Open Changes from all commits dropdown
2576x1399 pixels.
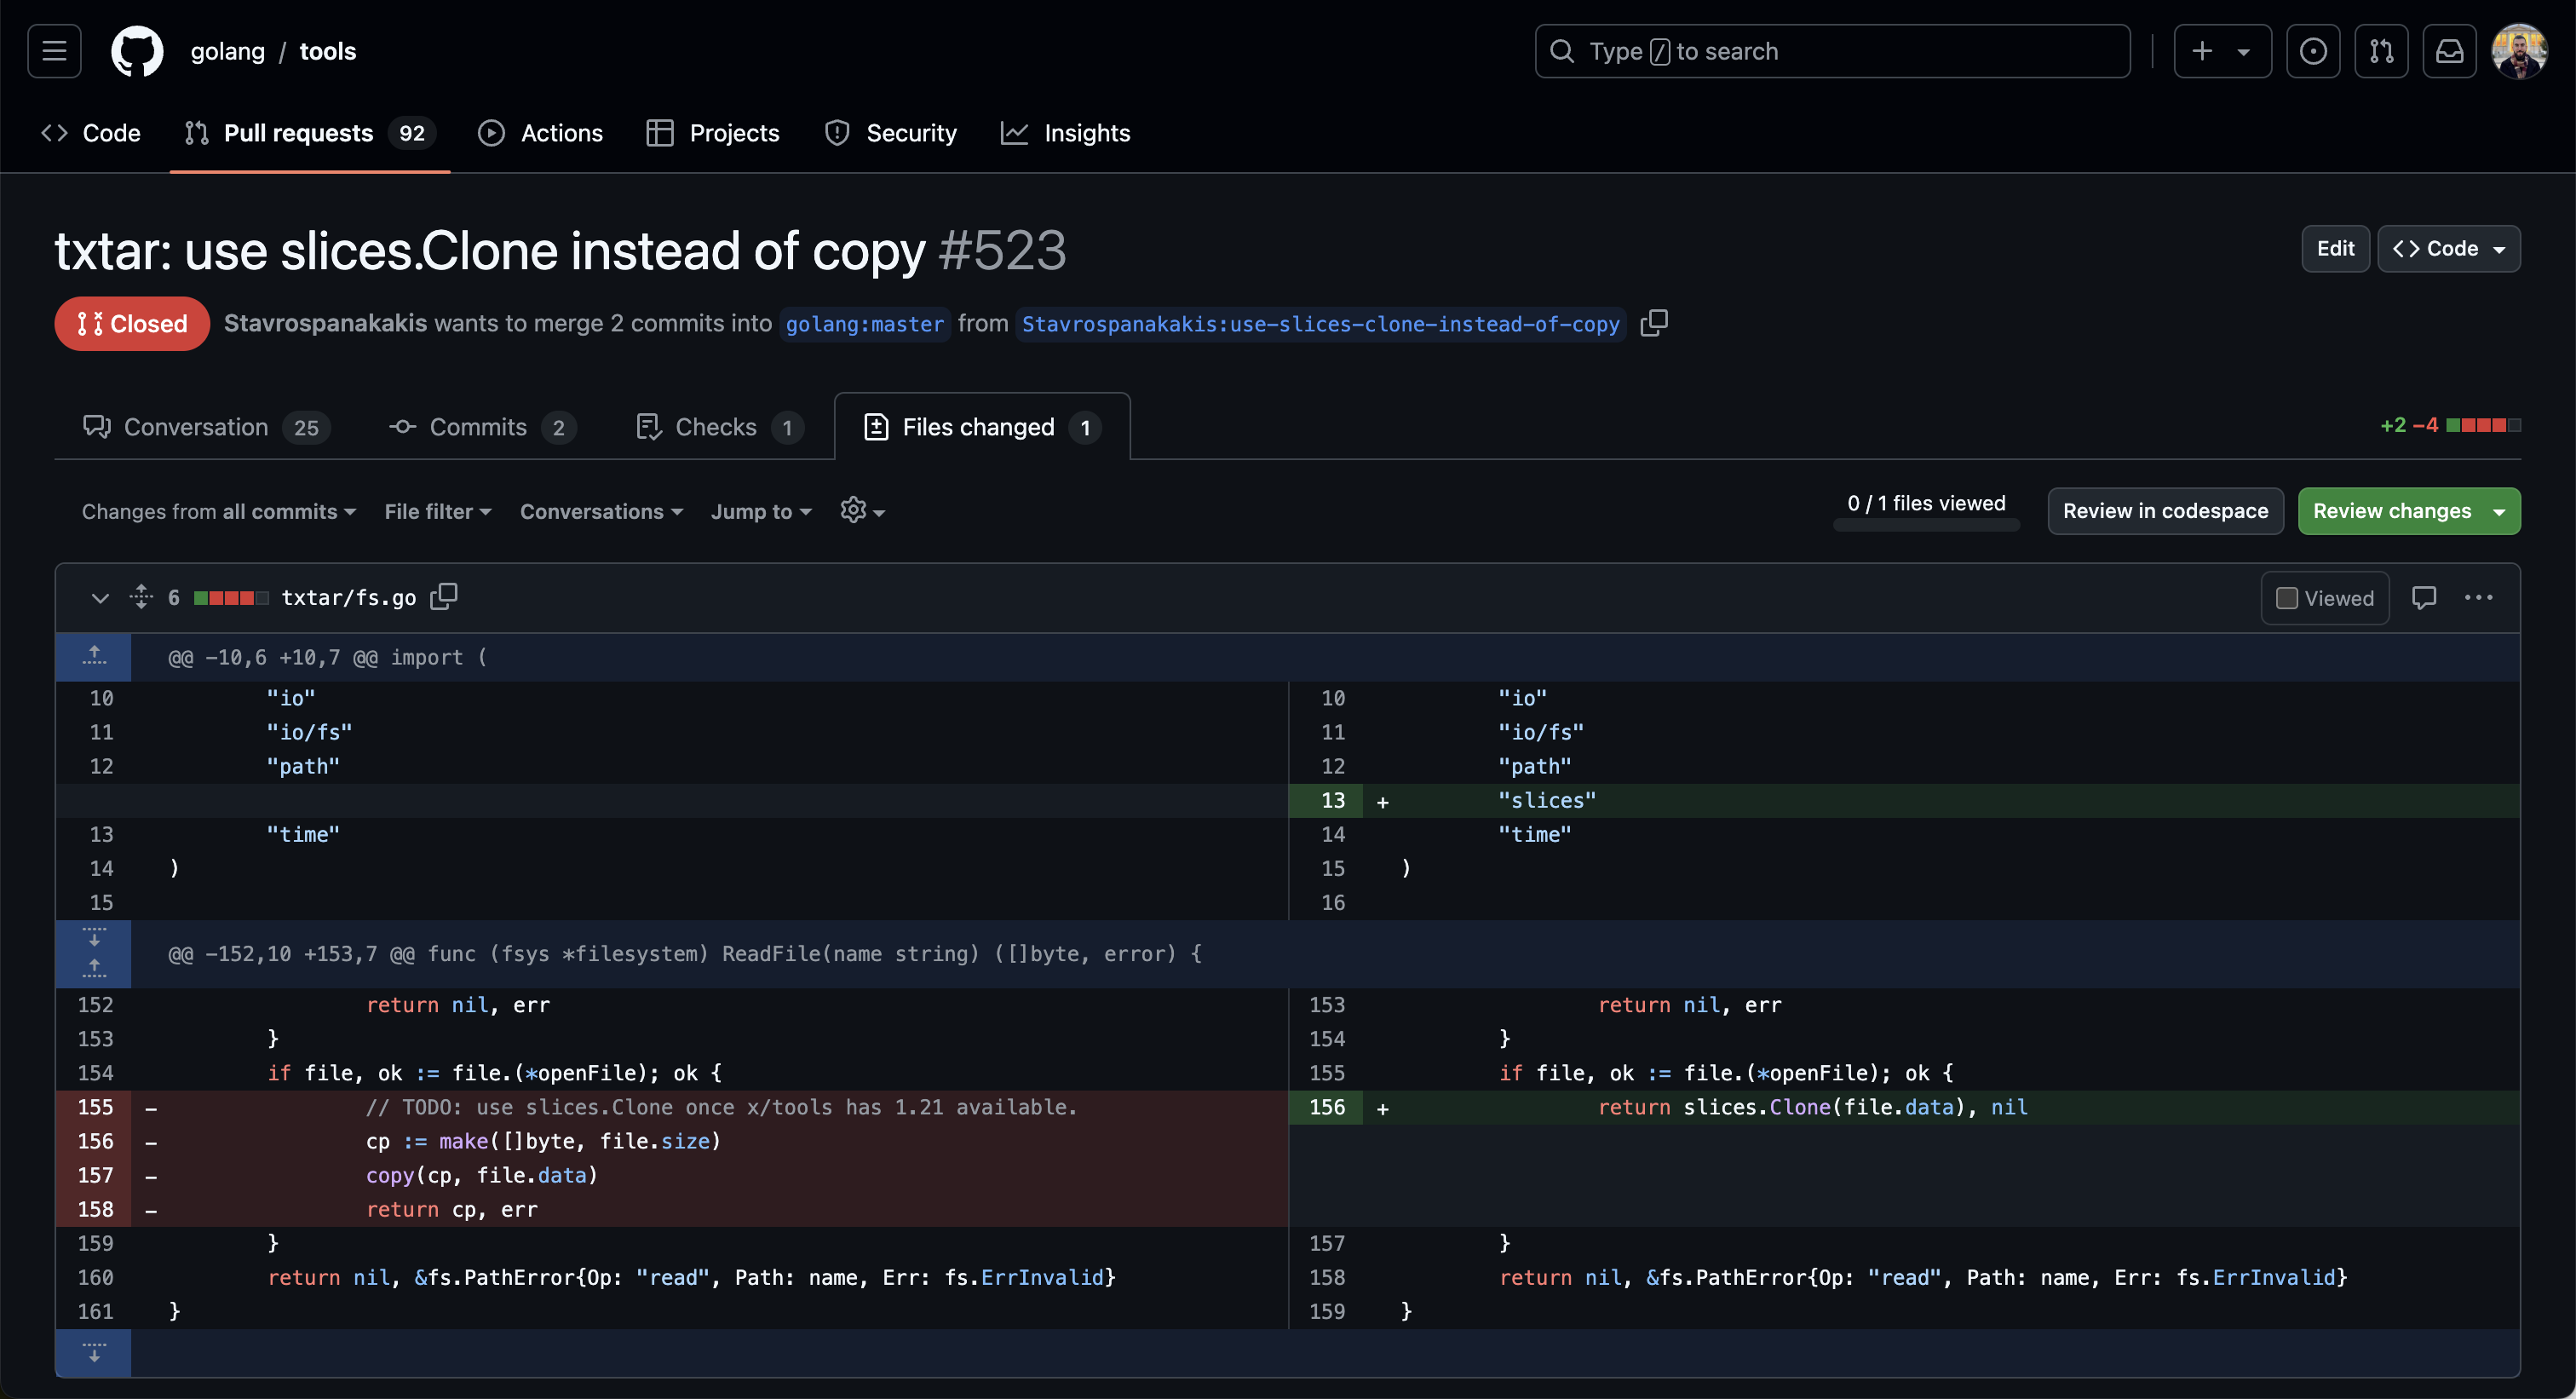coord(219,511)
